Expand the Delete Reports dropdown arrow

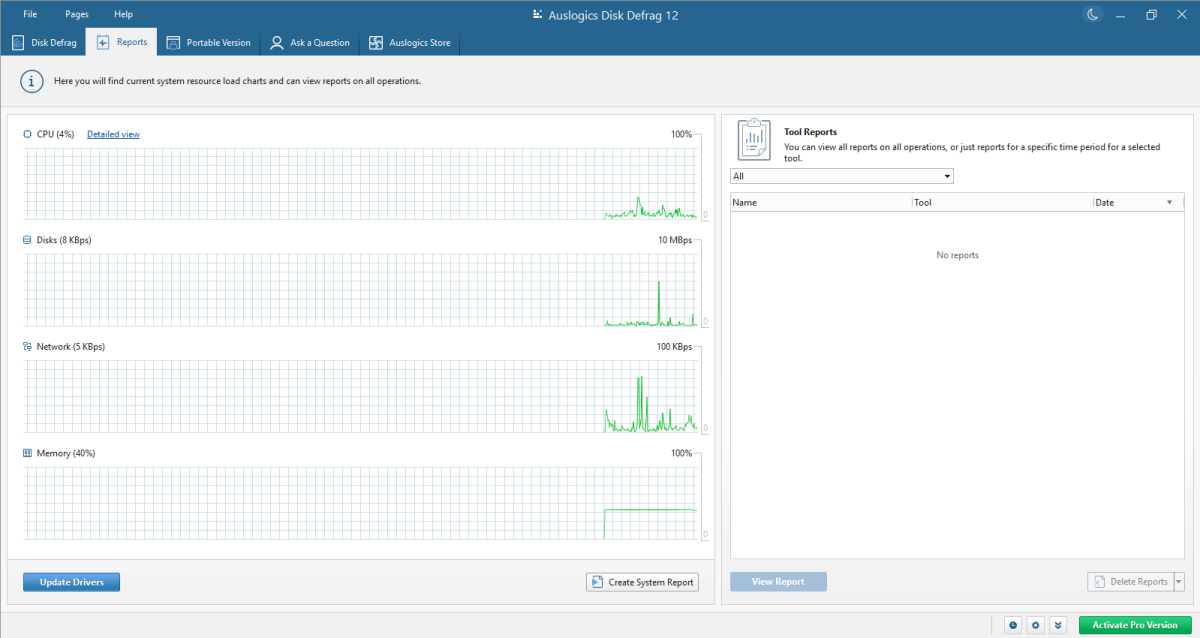(1178, 582)
